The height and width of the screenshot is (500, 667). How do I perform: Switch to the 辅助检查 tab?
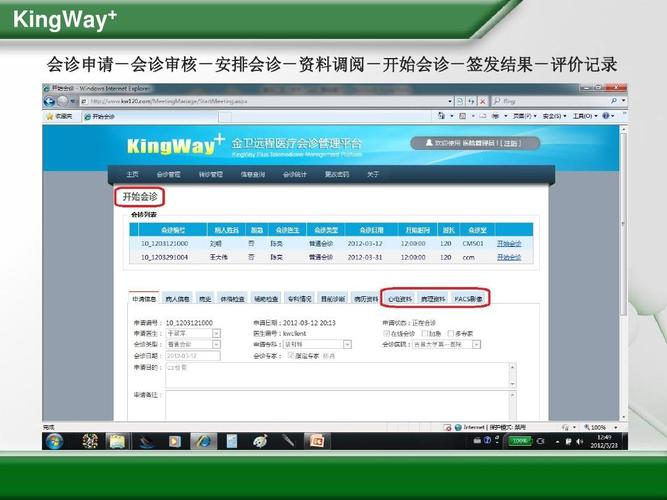[266, 299]
